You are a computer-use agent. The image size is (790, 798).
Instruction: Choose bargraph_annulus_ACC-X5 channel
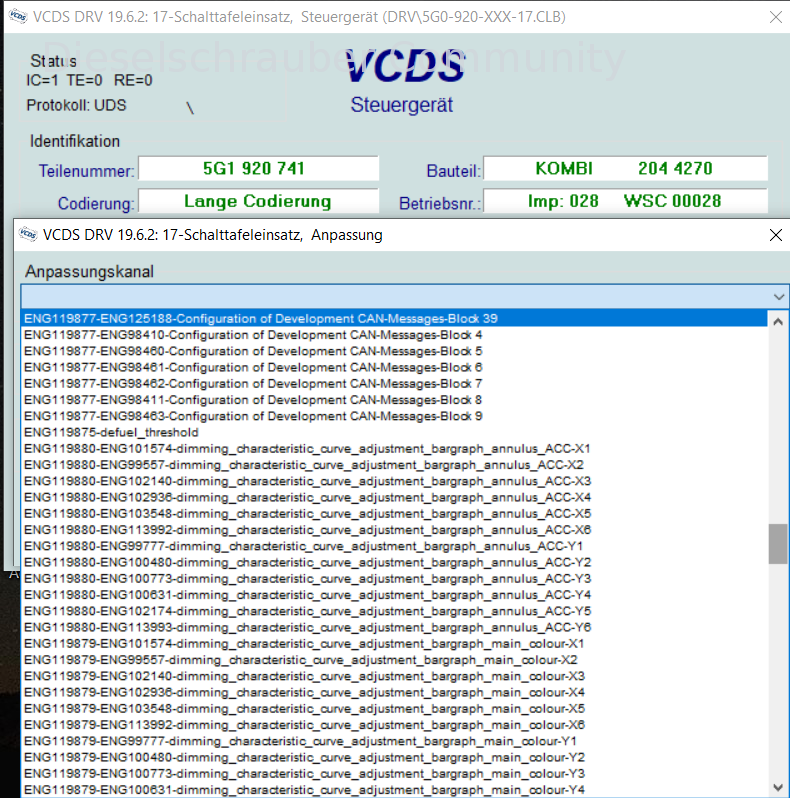tap(394, 514)
